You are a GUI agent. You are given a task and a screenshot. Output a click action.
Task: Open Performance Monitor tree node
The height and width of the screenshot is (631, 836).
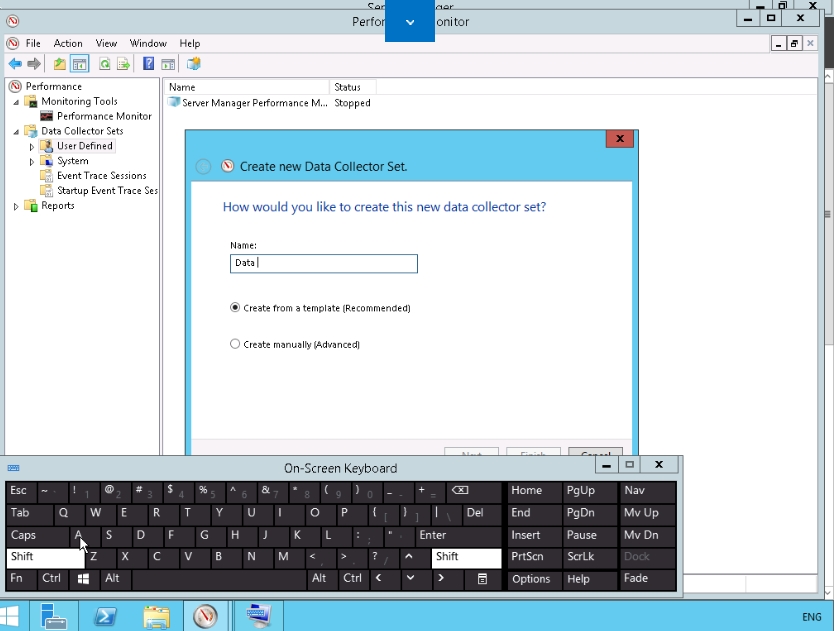pyautogui.click(x=104, y=116)
